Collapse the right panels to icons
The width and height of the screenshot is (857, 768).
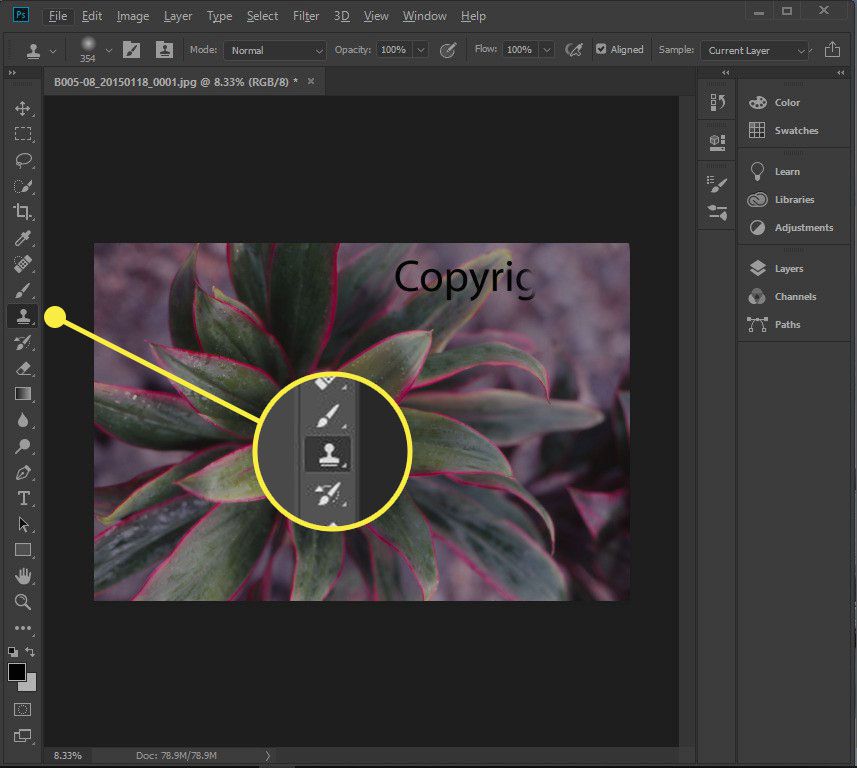coord(841,73)
